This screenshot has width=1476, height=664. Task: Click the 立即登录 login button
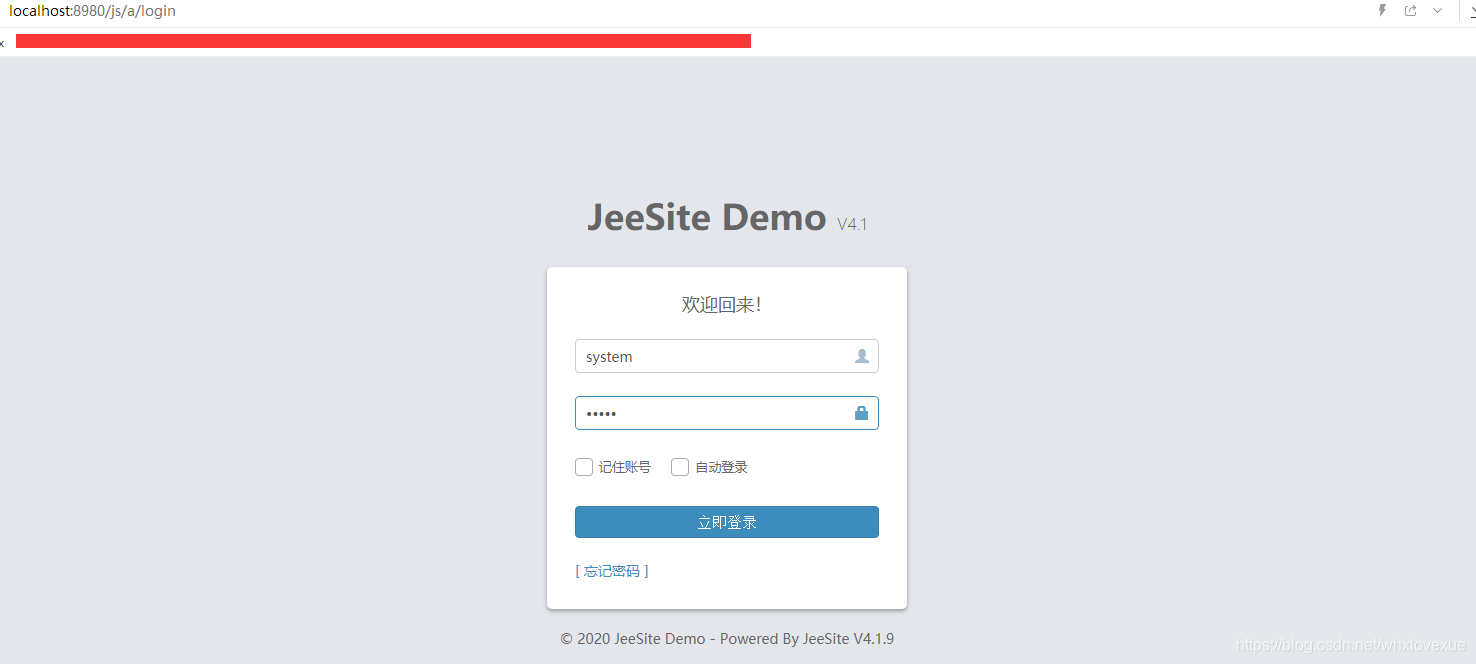pyautogui.click(x=726, y=522)
